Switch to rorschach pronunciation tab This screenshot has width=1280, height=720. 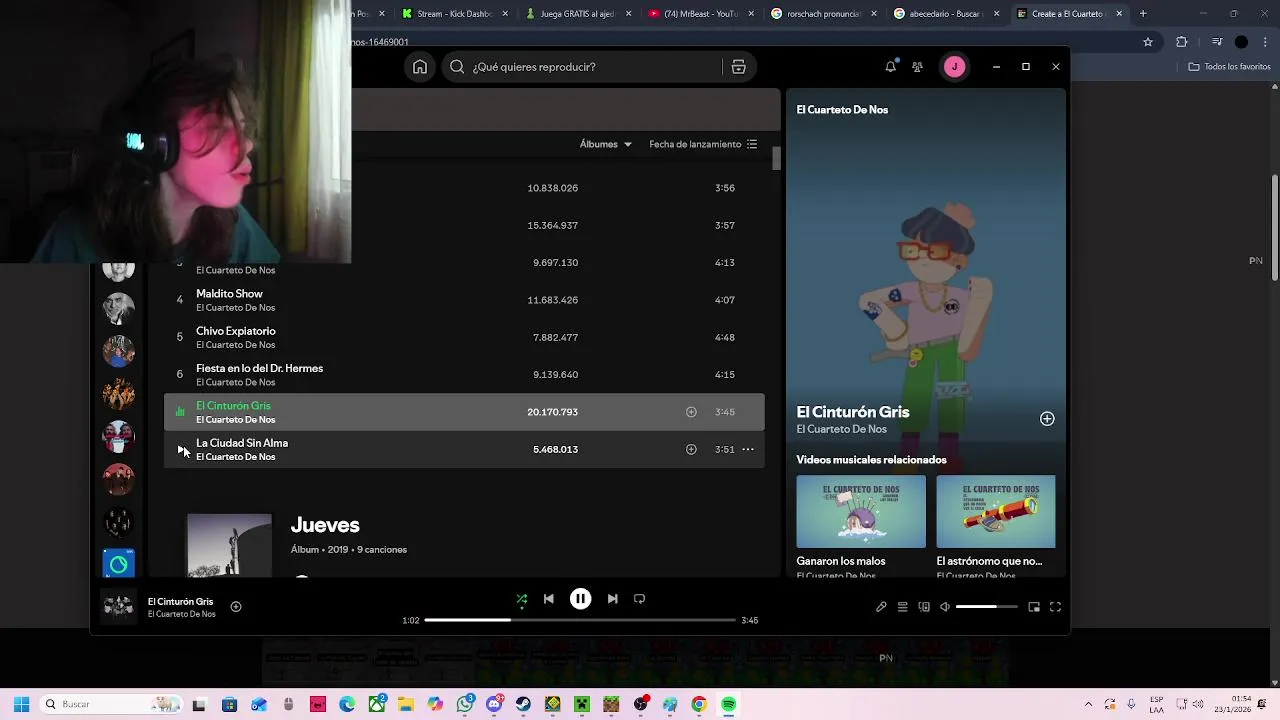click(x=823, y=14)
